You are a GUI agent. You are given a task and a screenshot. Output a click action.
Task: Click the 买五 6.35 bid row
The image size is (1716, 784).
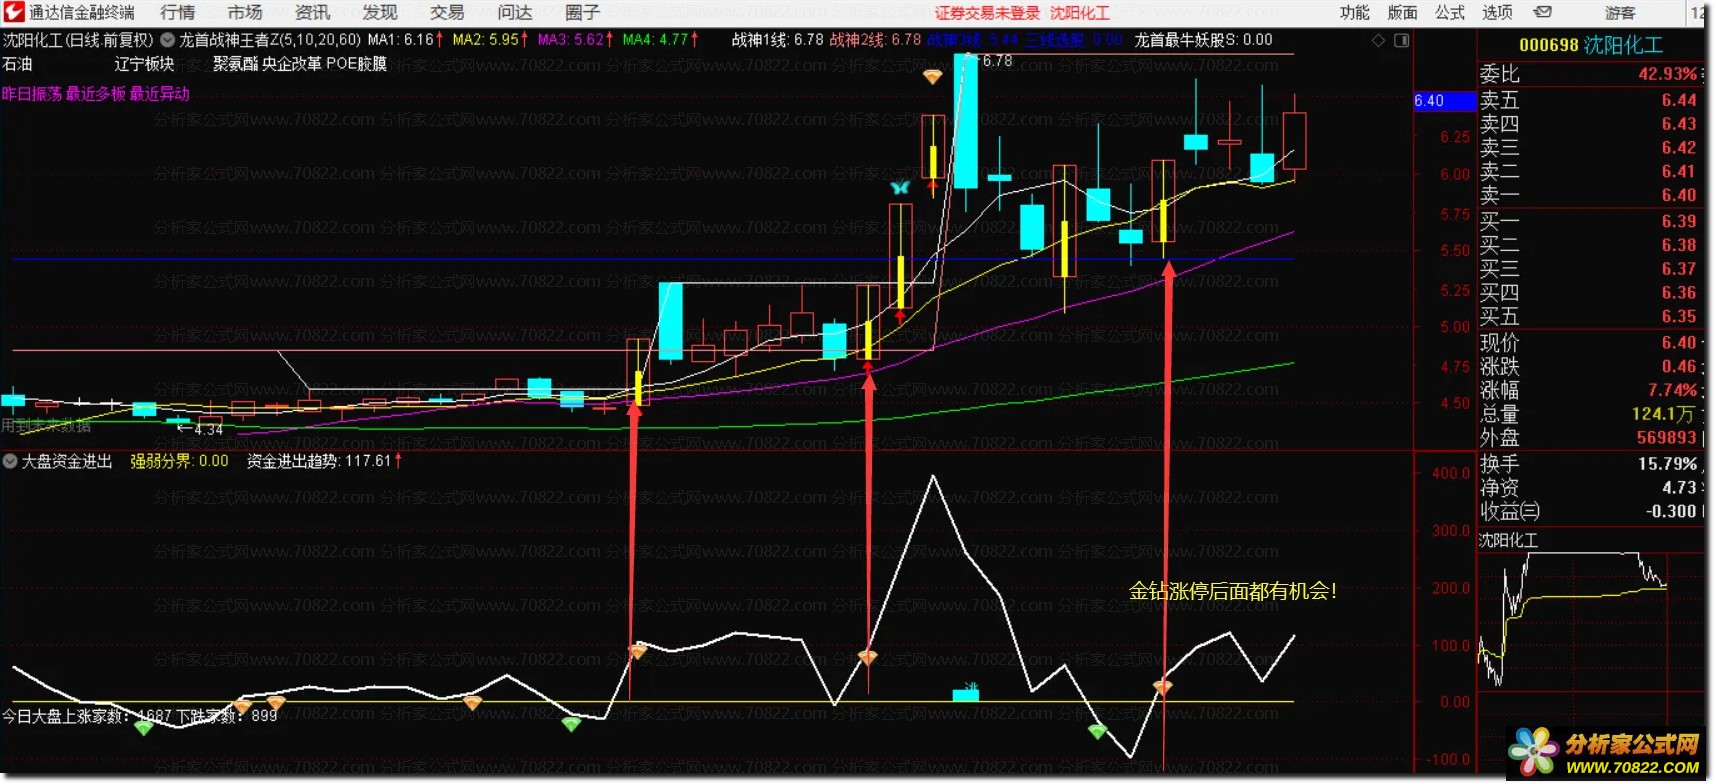pyautogui.click(x=1589, y=316)
